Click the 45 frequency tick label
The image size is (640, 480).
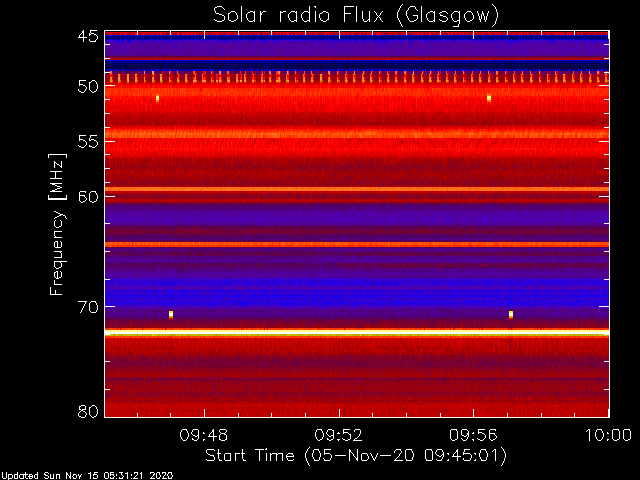[88, 36]
